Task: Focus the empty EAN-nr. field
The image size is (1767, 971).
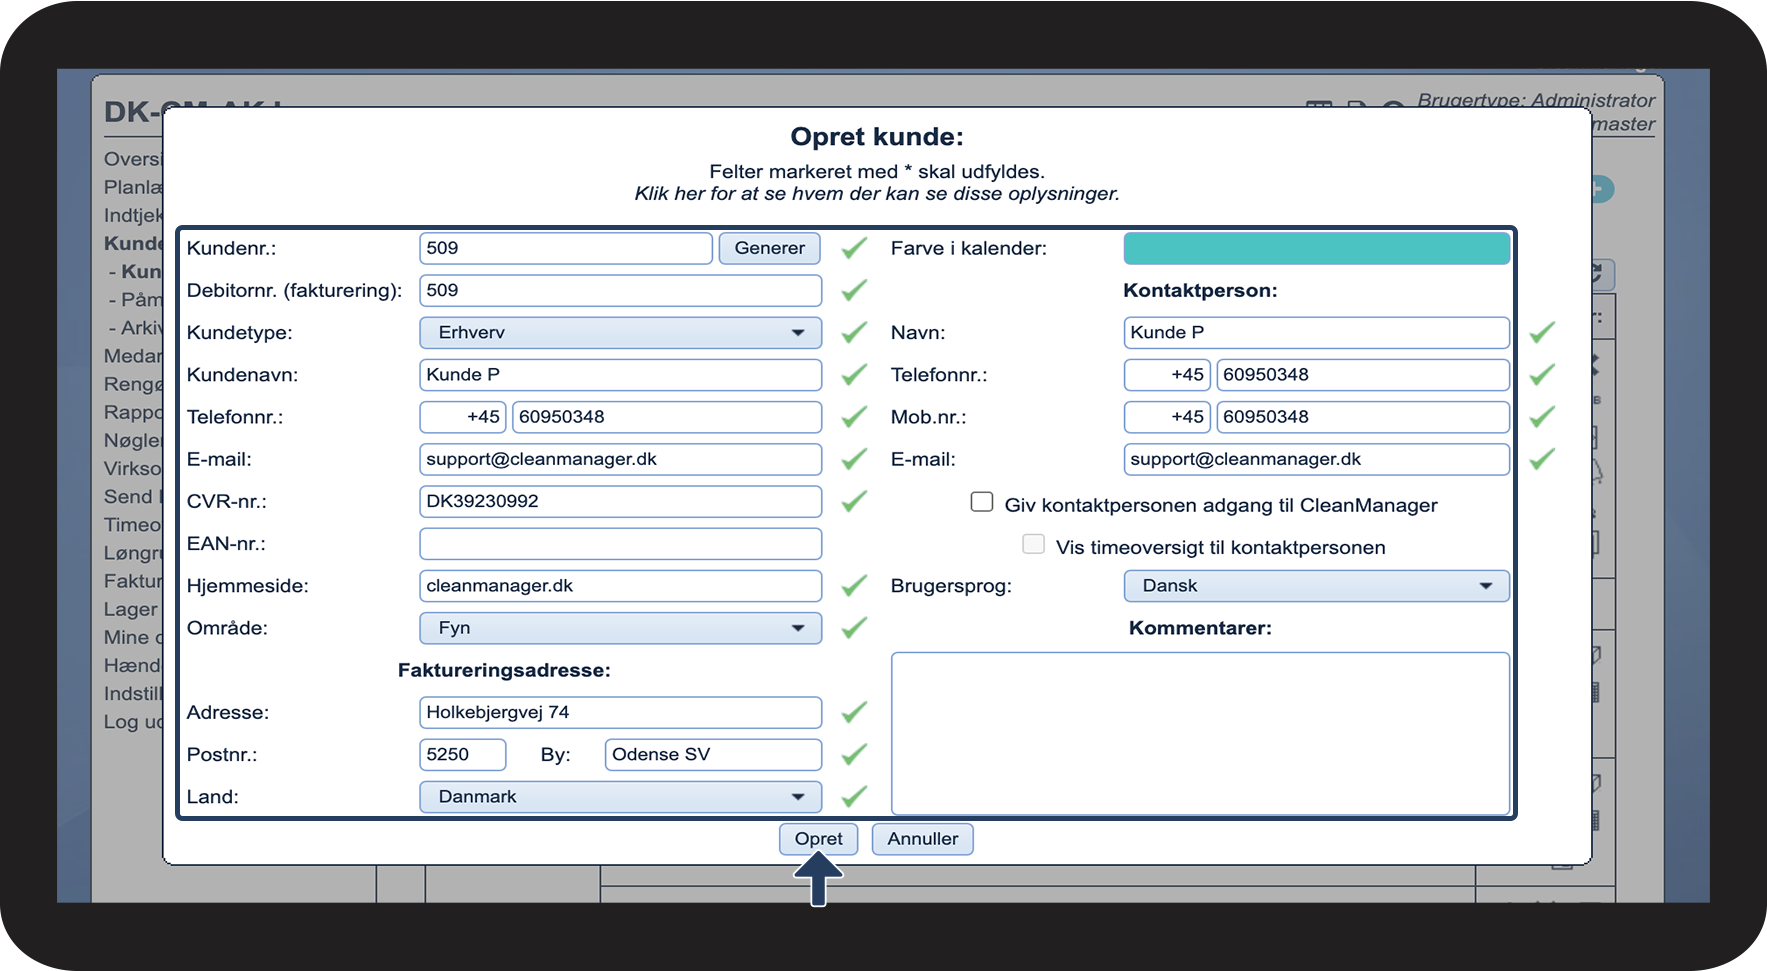Action: coord(620,544)
